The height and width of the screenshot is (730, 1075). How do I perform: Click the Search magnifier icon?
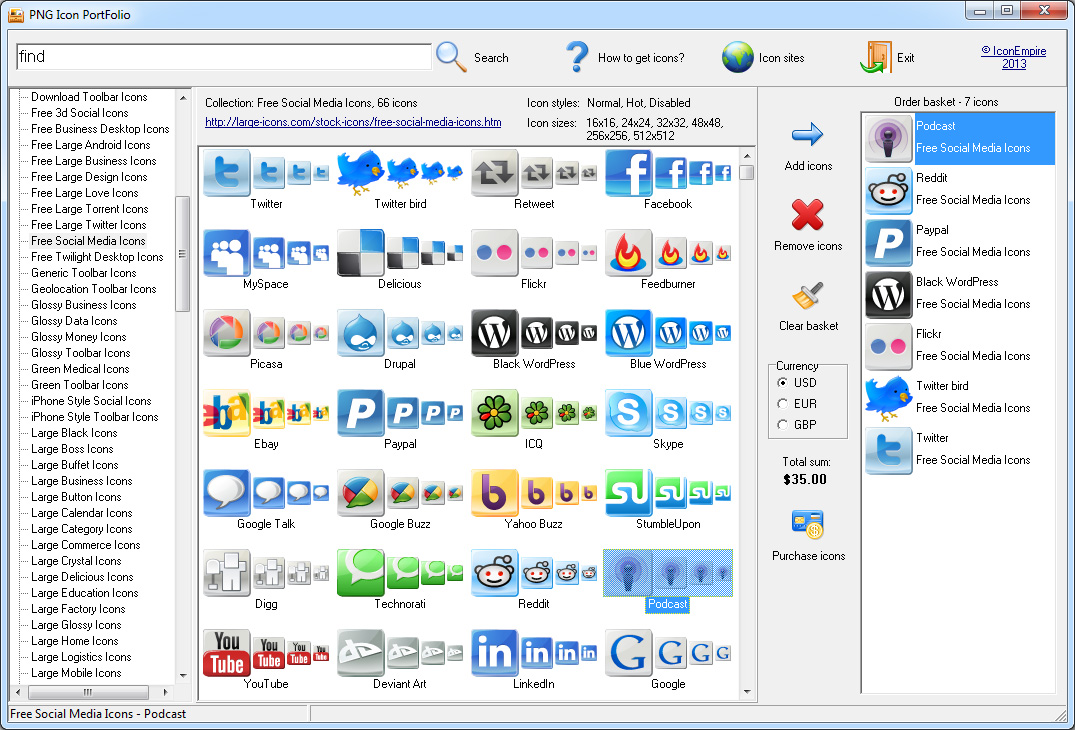[x=452, y=57]
